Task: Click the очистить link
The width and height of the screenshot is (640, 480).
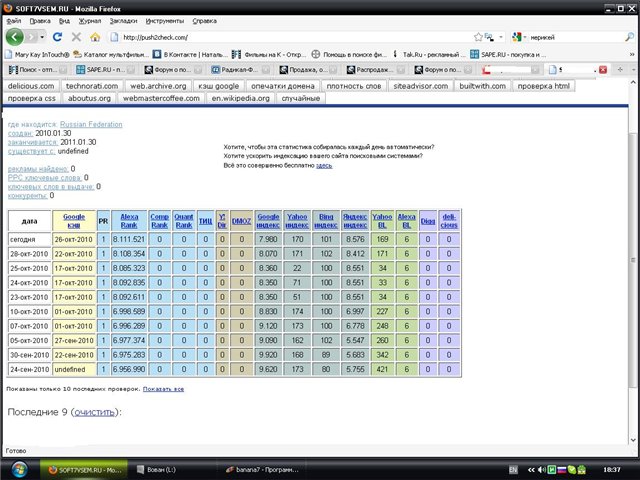Action: tap(93, 411)
